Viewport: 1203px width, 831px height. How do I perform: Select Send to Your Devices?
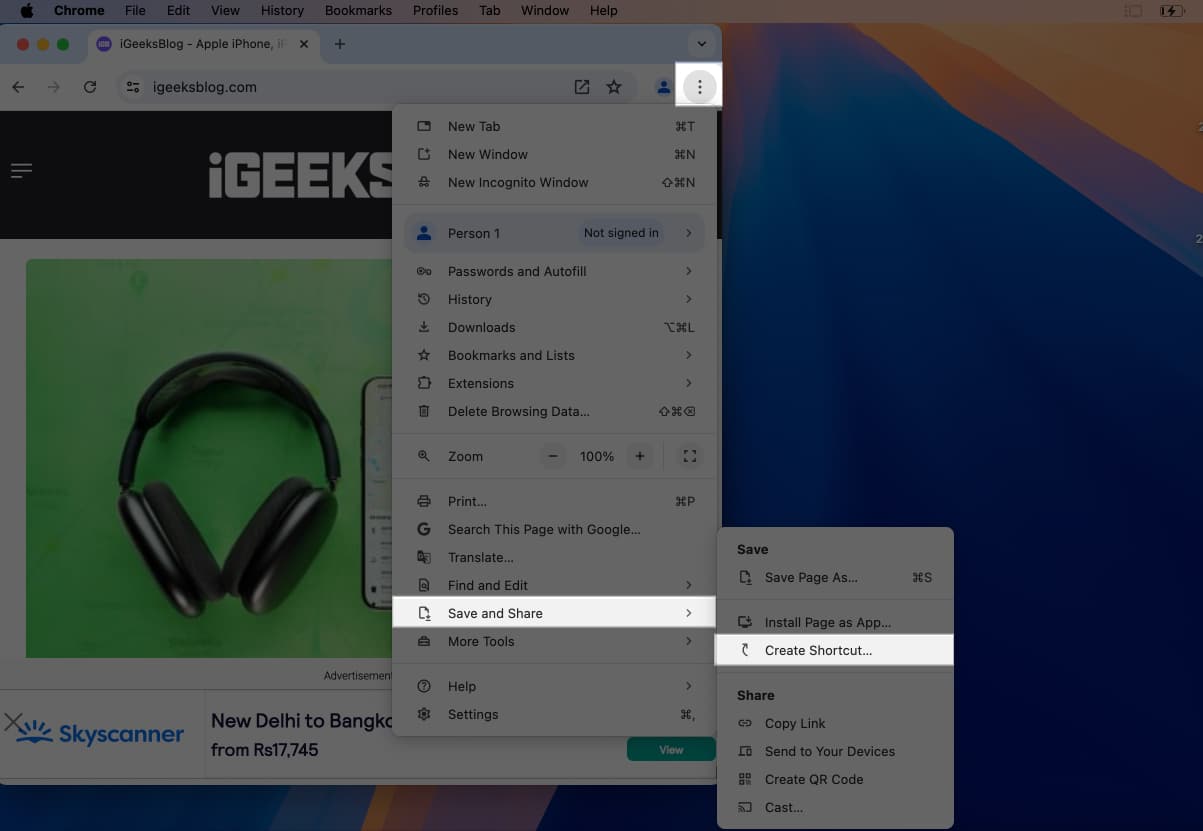tap(835, 751)
